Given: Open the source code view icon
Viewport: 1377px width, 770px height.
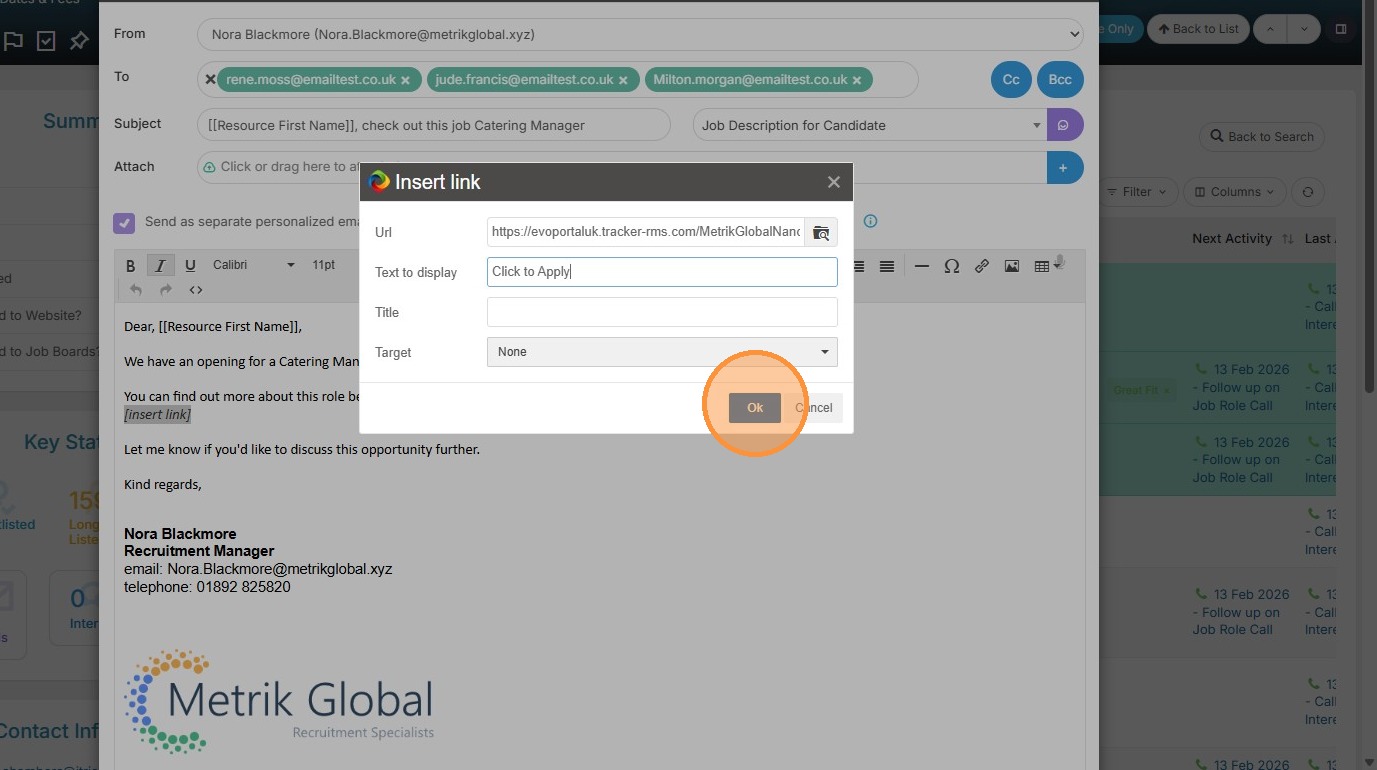Looking at the screenshot, I should pyautogui.click(x=196, y=290).
